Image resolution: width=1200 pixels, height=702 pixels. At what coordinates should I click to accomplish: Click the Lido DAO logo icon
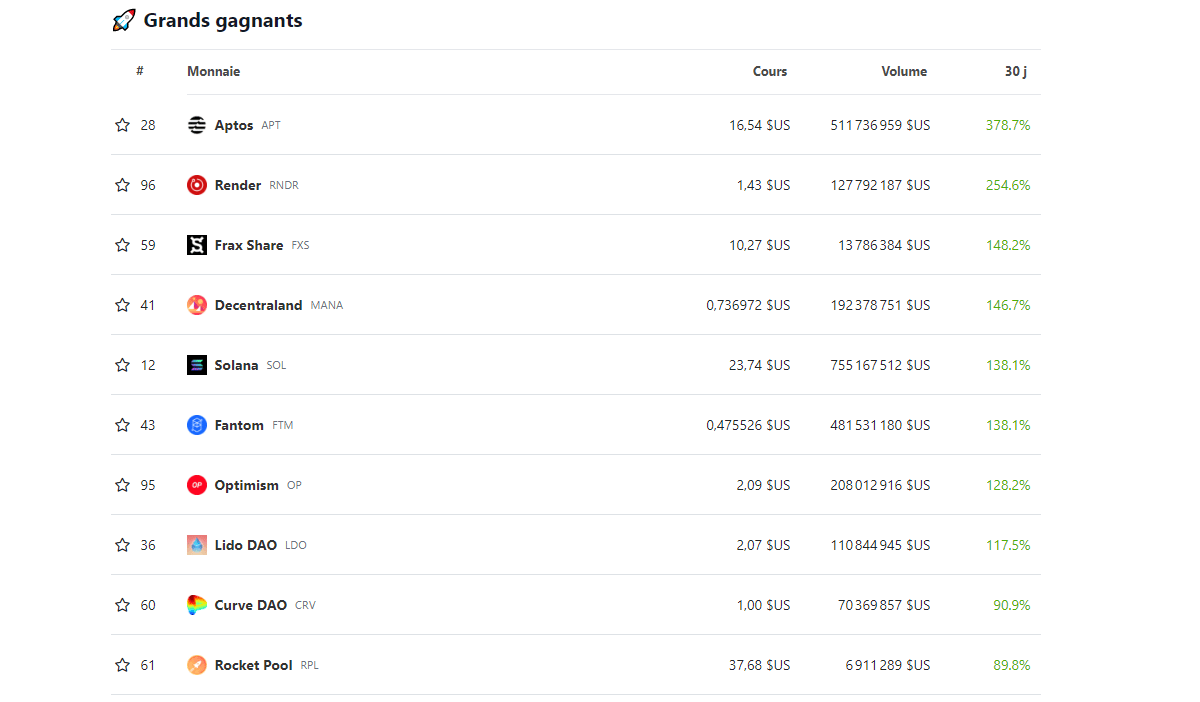[197, 545]
